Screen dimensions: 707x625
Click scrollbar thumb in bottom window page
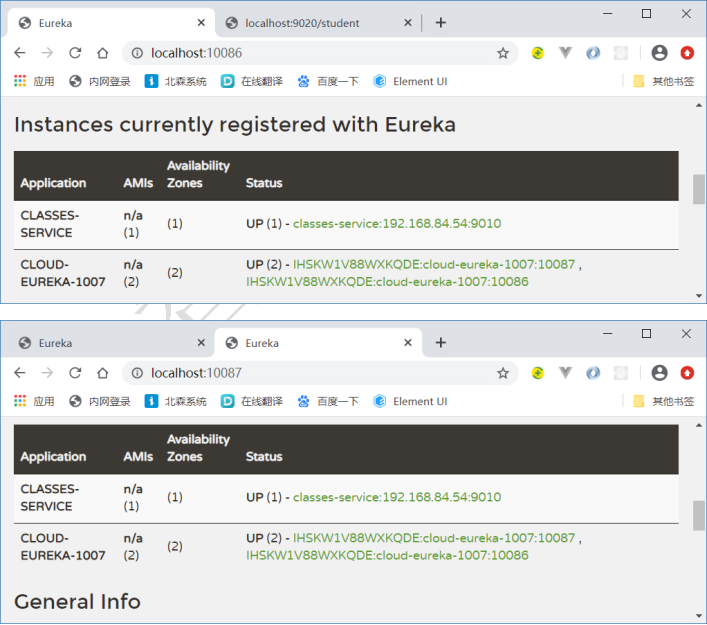point(699,515)
